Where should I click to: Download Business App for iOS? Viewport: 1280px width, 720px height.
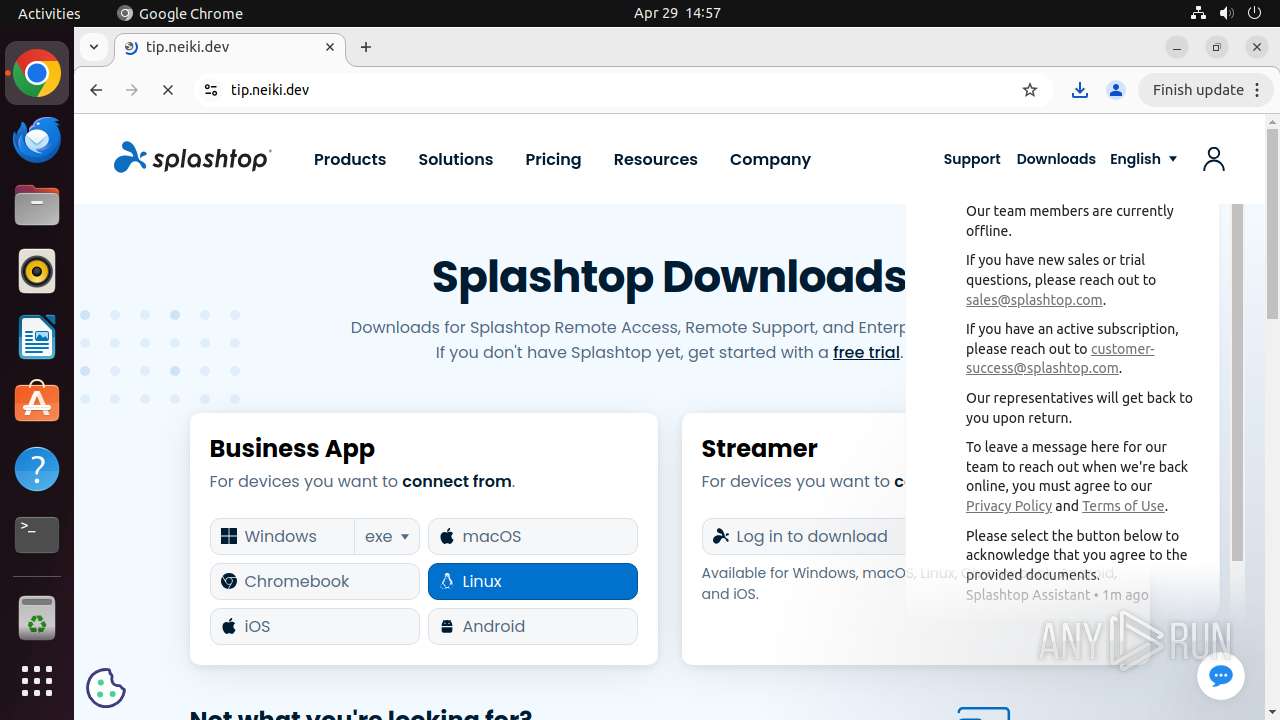[315, 626]
